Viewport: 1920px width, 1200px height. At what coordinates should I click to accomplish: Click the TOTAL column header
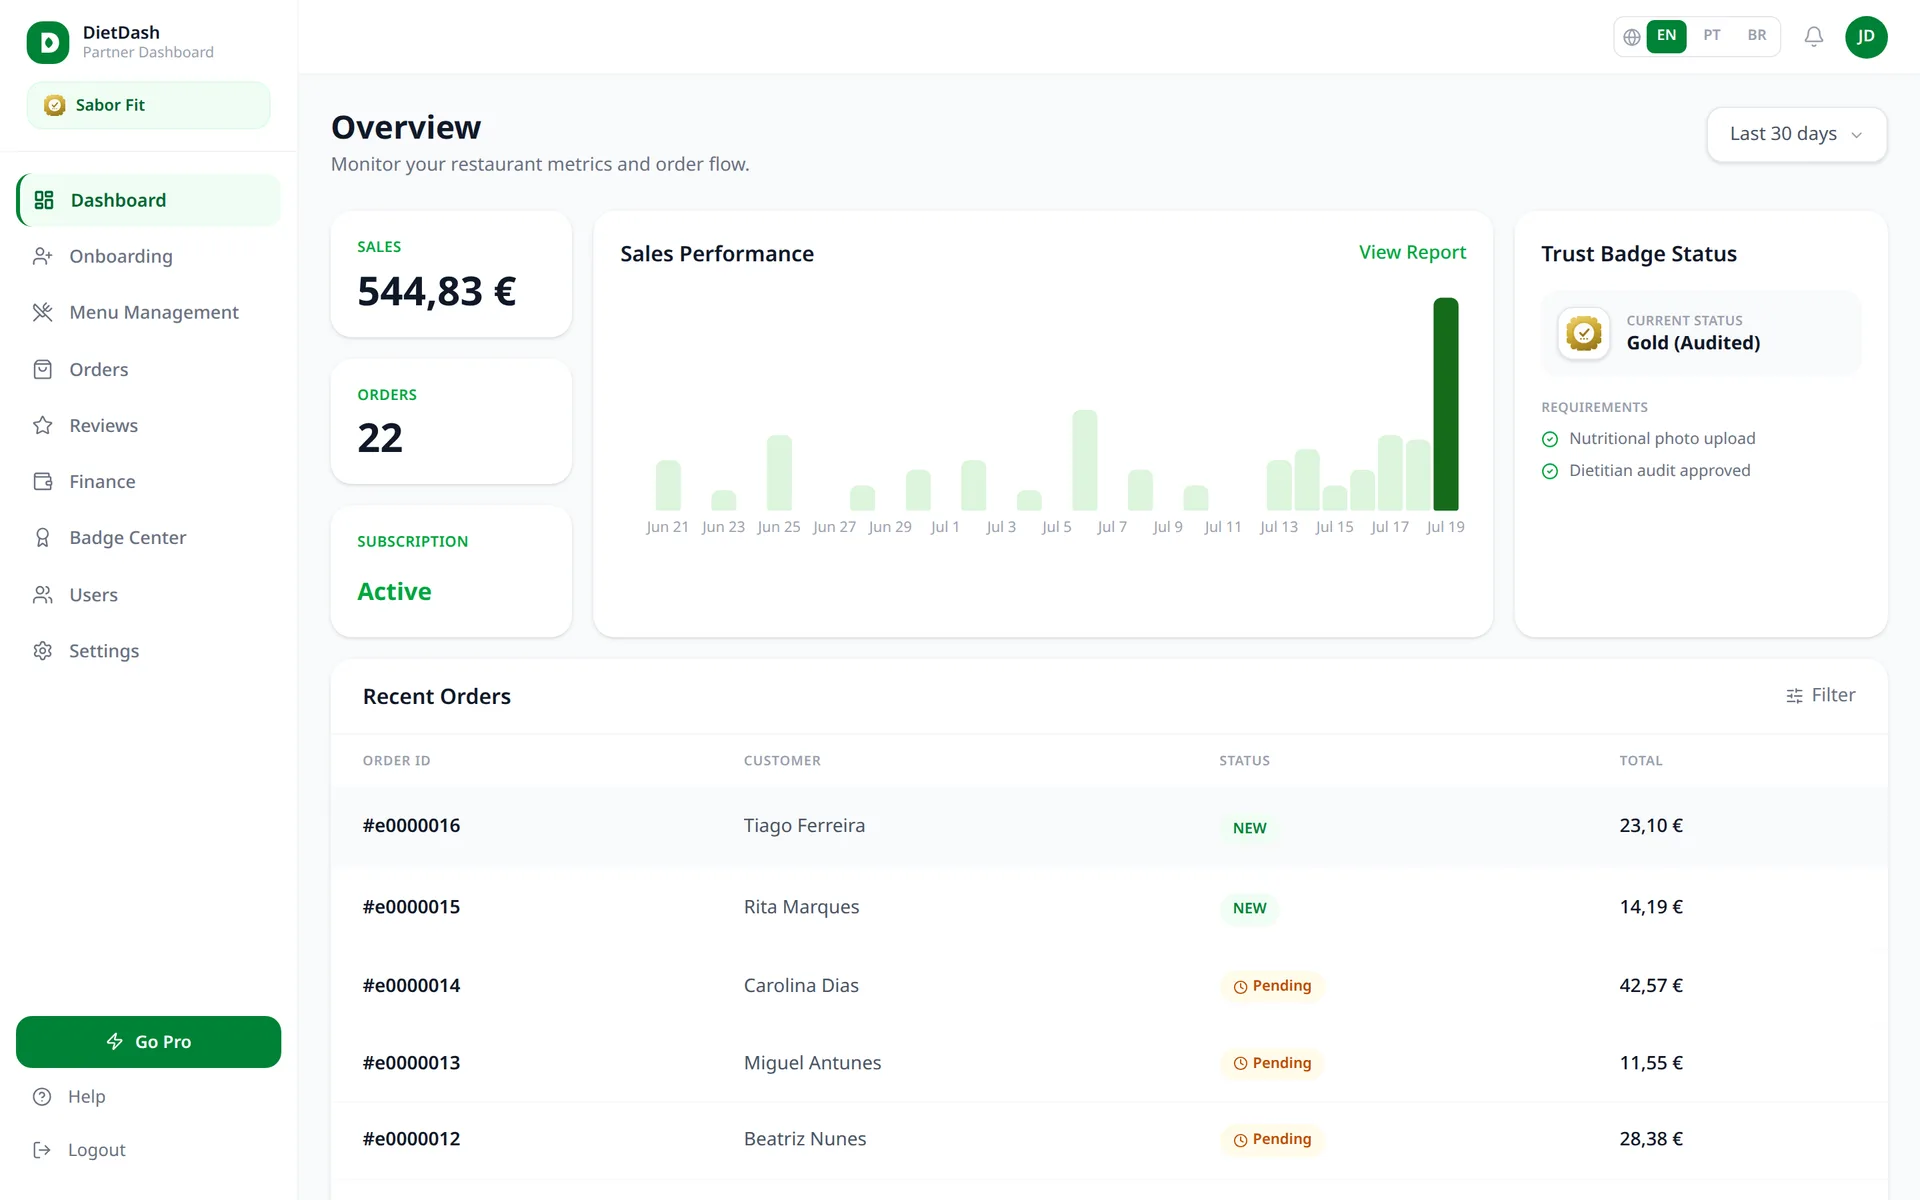tap(1641, 761)
